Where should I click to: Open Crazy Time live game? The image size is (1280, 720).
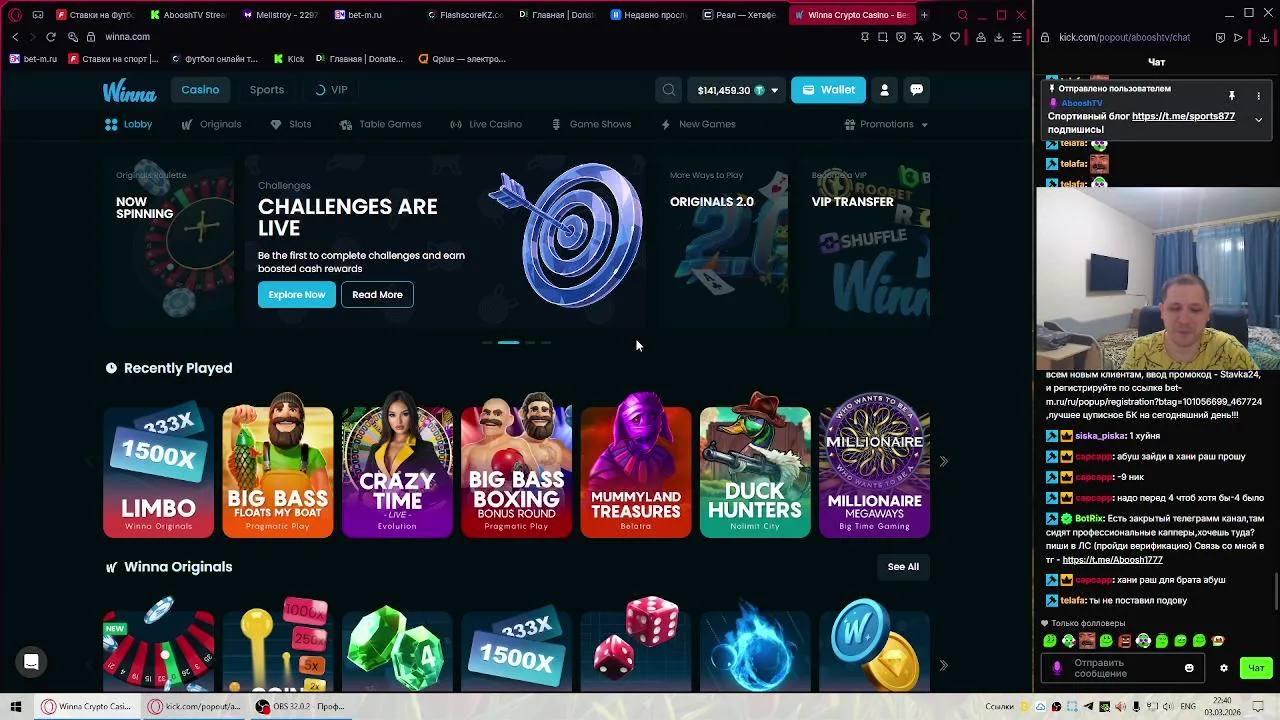(397, 465)
